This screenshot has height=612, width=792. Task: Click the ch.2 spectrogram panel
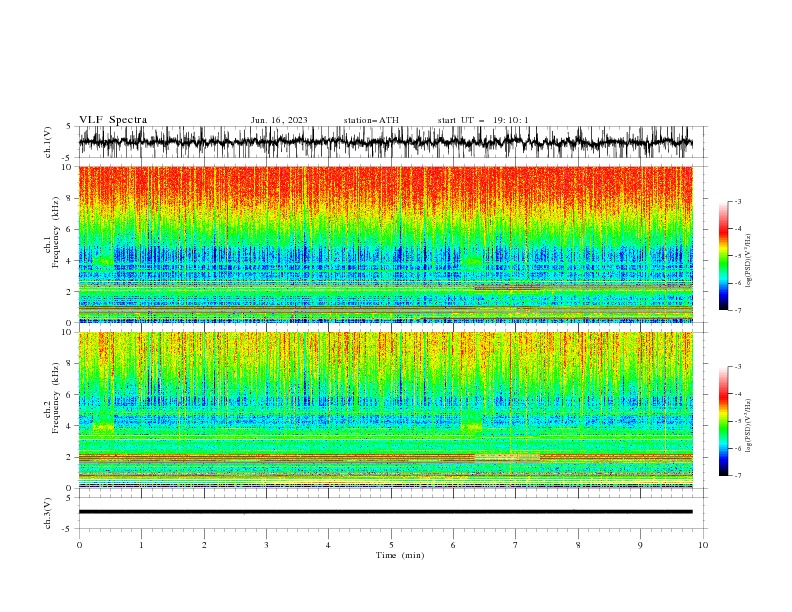(x=385, y=410)
